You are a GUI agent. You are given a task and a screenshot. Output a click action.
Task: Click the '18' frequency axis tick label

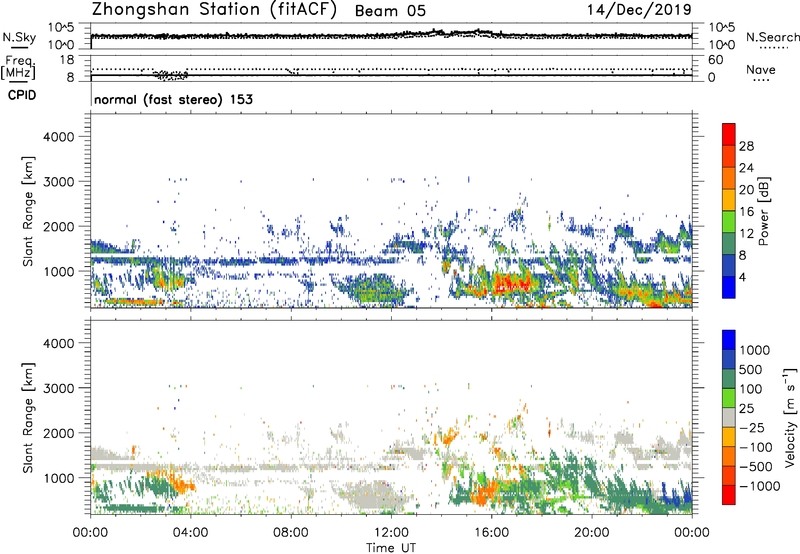tap(67, 60)
